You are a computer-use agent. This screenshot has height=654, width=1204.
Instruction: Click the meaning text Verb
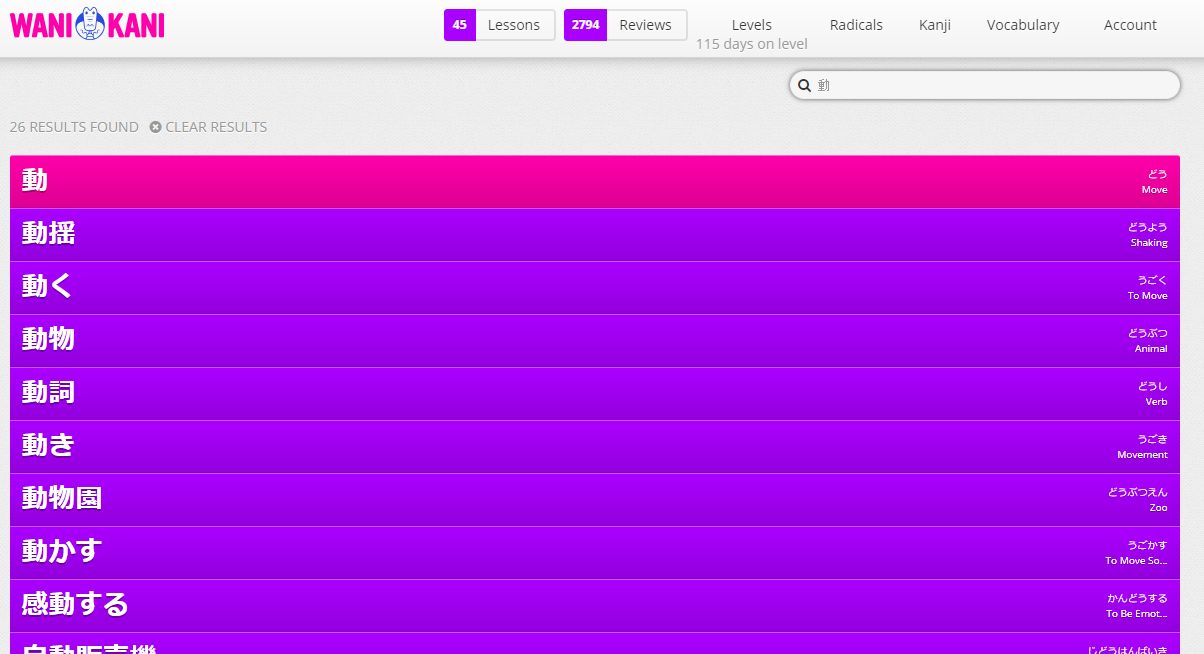pyautogui.click(x=1156, y=402)
